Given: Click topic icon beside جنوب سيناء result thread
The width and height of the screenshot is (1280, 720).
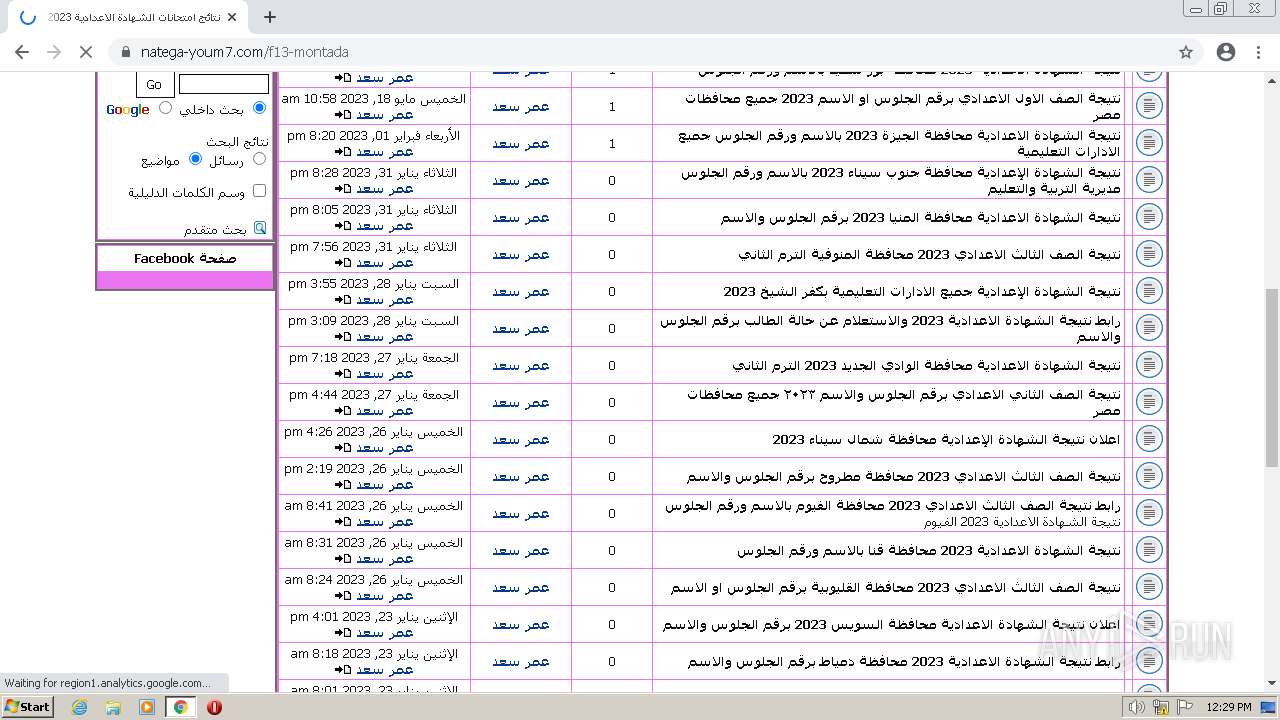Looking at the screenshot, I should tap(1149, 180).
